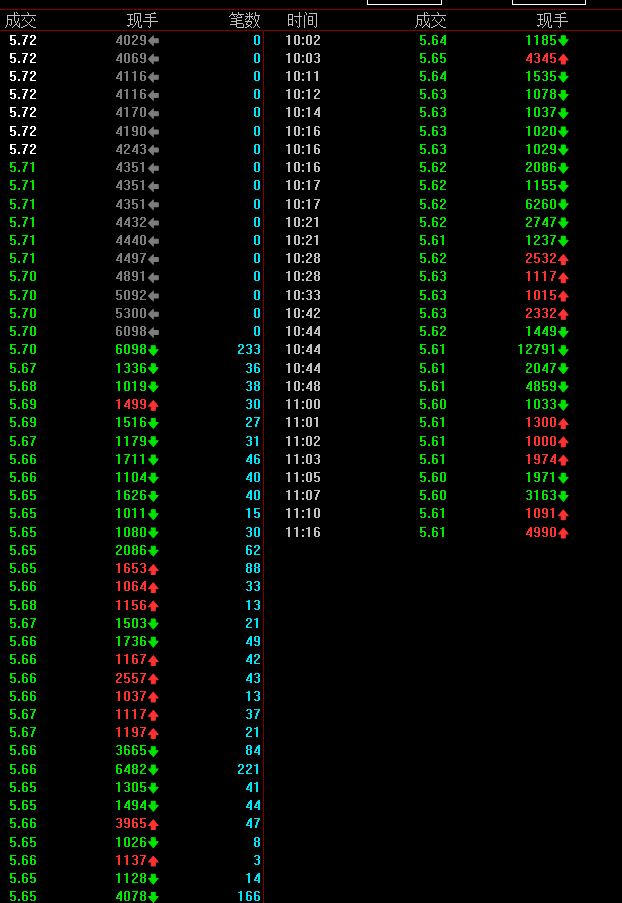Select the 62 trade count entry
This screenshot has height=903, width=622.
coord(253,550)
